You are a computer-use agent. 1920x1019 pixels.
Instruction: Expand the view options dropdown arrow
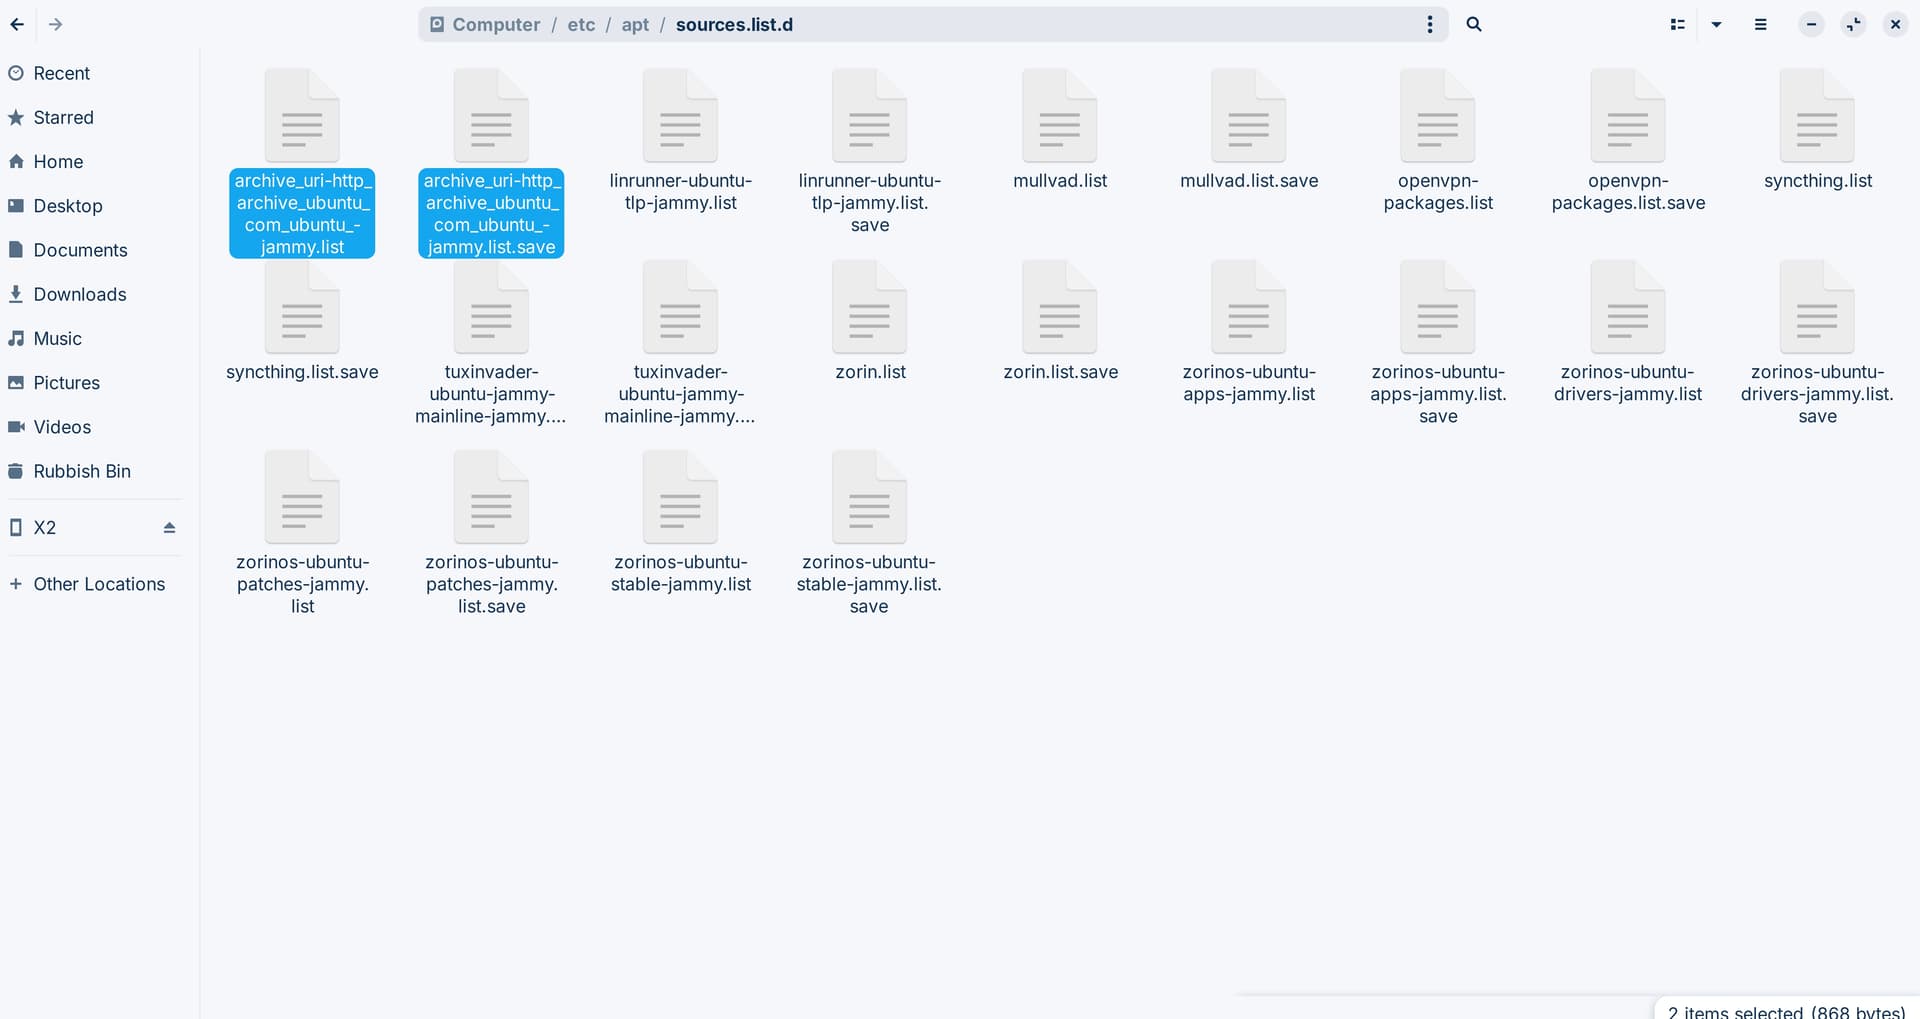click(1717, 24)
